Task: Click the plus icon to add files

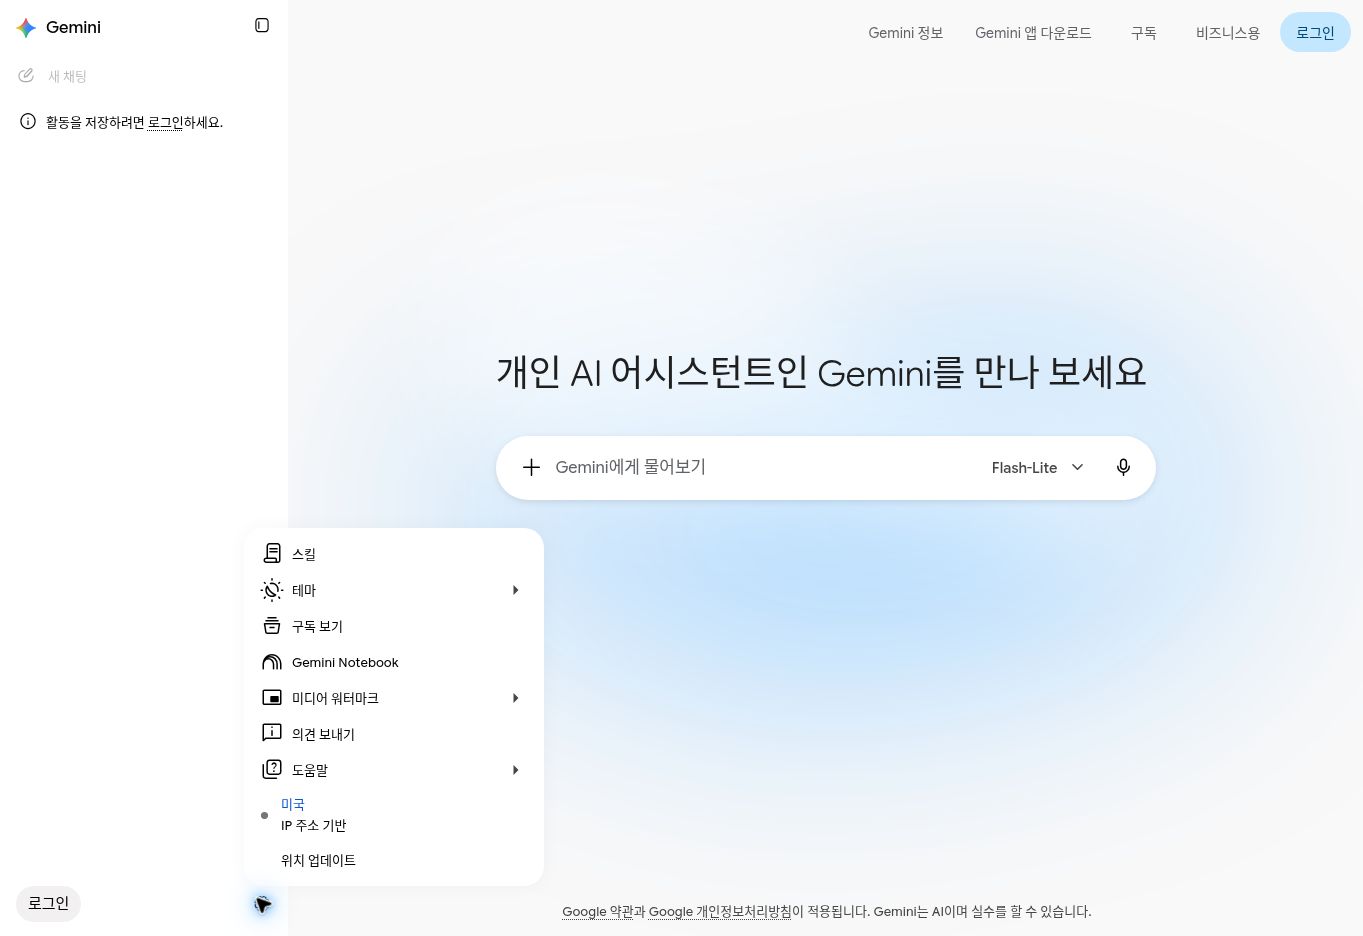Action: click(x=532, y=467)
